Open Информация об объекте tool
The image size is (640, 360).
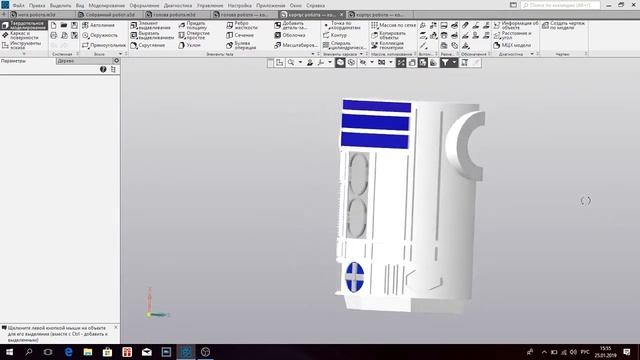tap(516, 25)
